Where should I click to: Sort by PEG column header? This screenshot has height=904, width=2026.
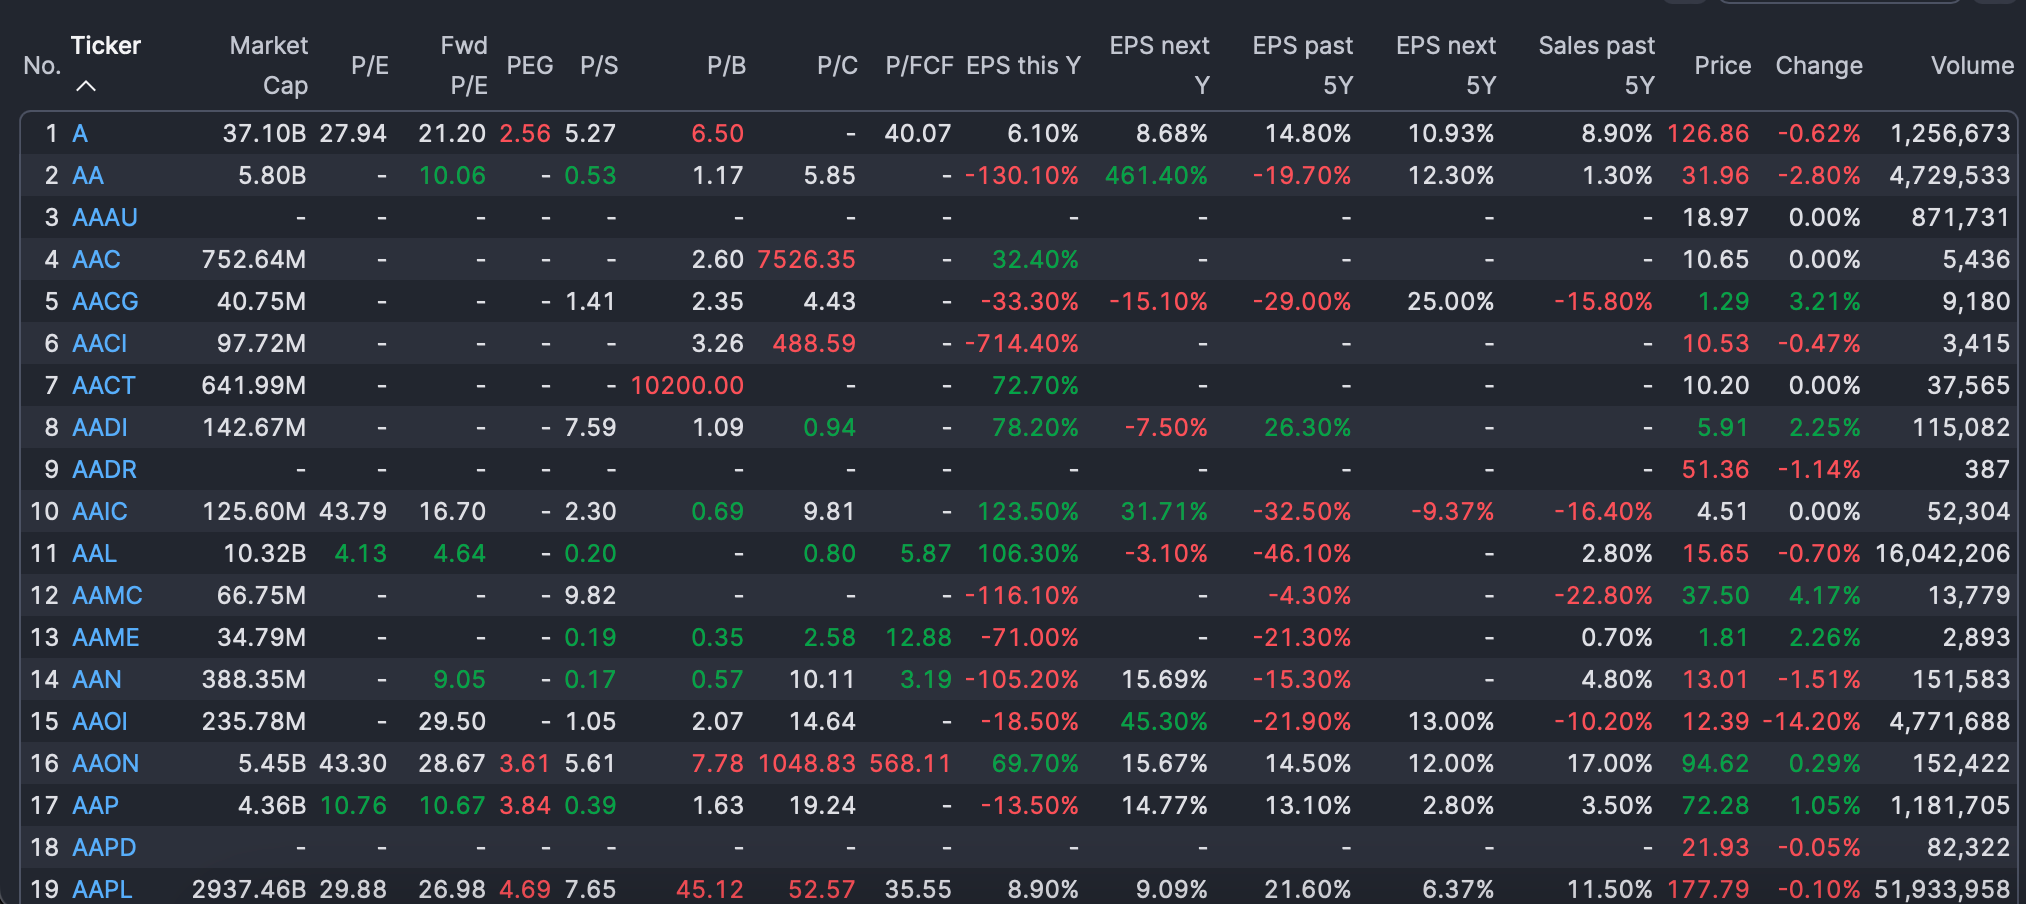pyautogui.click(x=529, y=66)
